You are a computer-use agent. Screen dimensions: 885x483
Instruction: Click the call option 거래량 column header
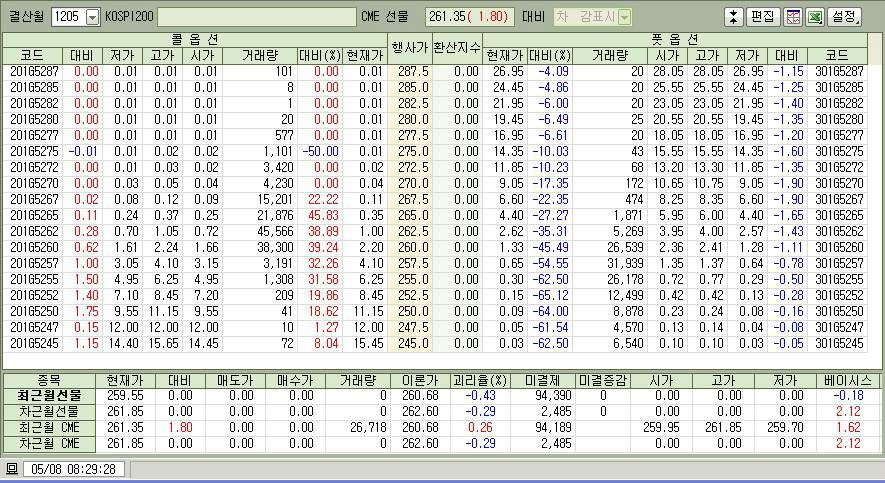coord(266,55)
